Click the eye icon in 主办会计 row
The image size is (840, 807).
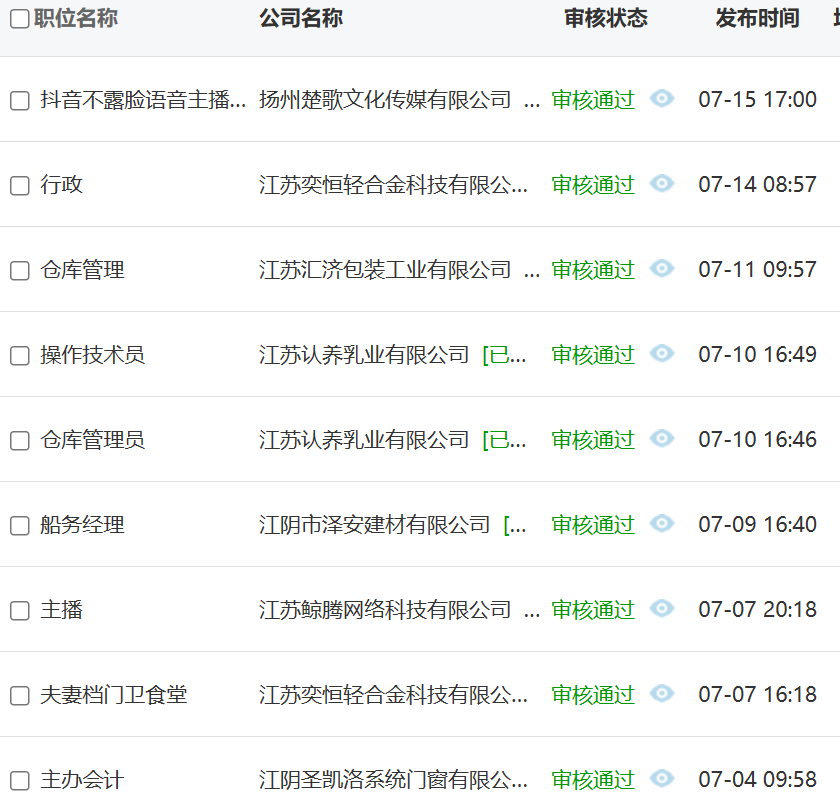(662, 779)
